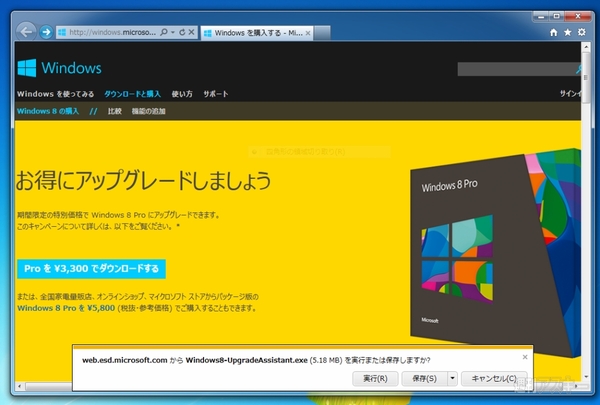The image size is (600, 405).
Task: Click the Windows 8 Pro box image
Action: click(x=496, y=253)
